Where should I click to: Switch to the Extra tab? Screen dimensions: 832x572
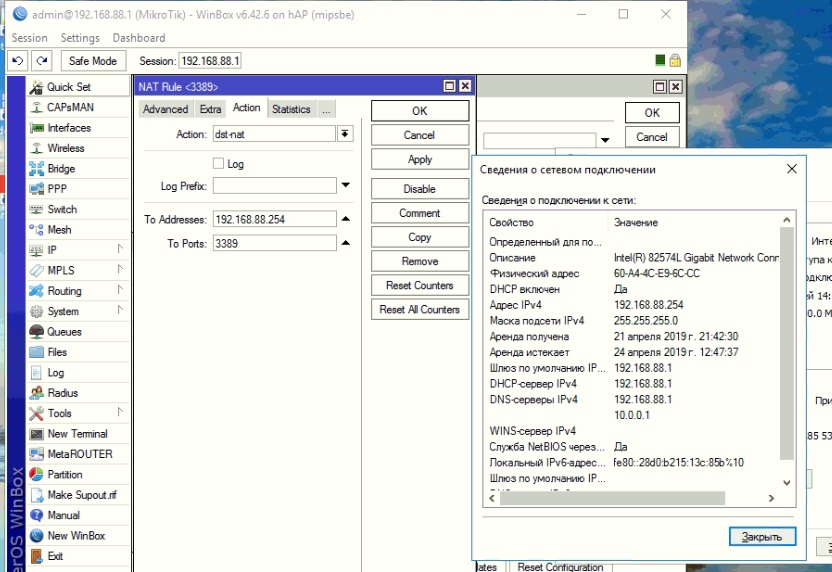point(210,109)
